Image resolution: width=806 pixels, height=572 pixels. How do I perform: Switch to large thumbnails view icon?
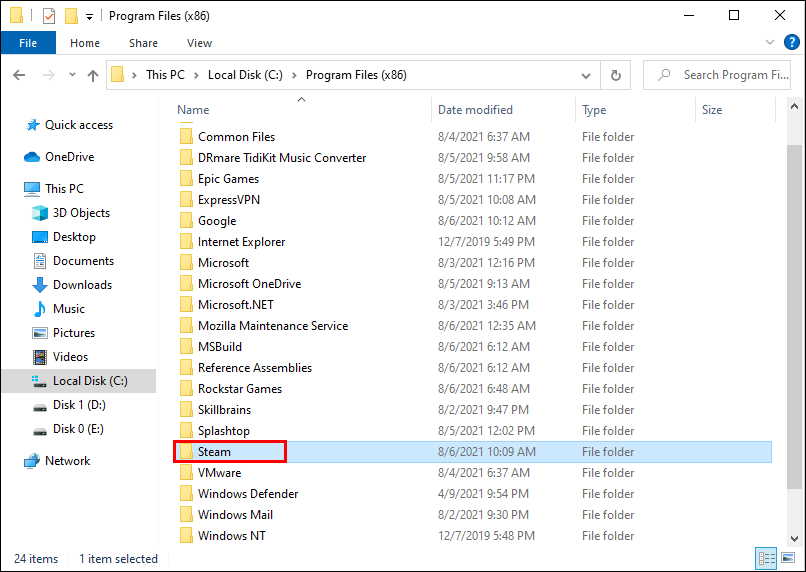(x=788, y=558)
